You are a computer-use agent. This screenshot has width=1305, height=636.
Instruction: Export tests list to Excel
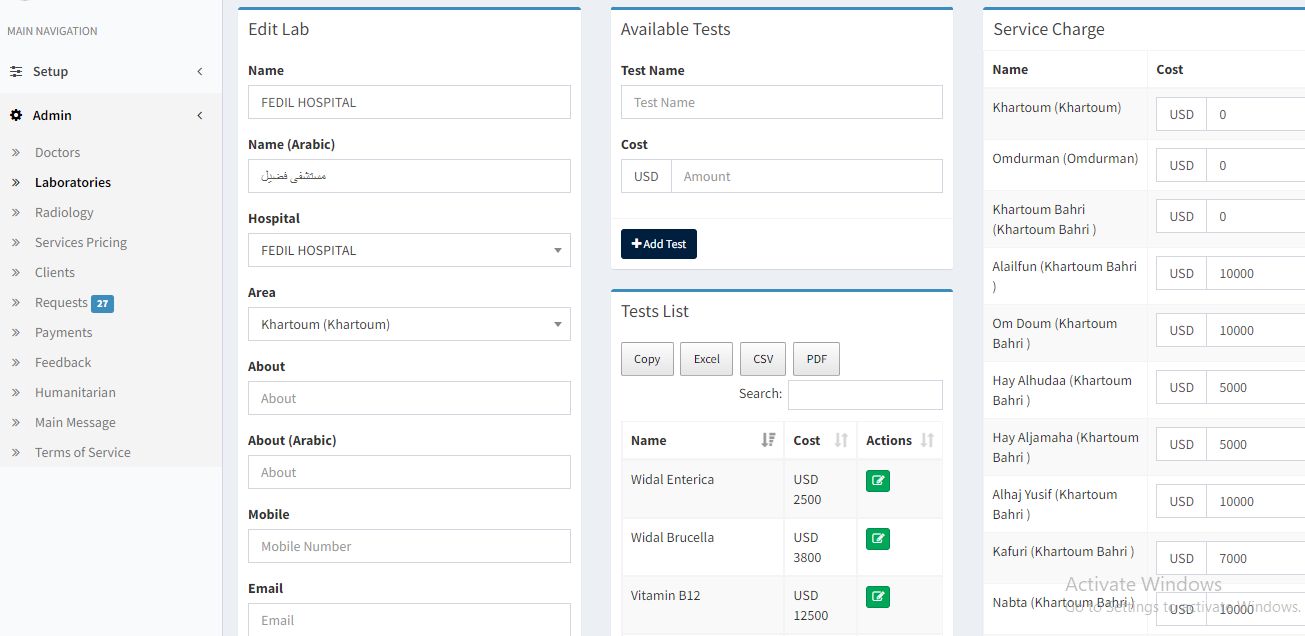[706, 359]
